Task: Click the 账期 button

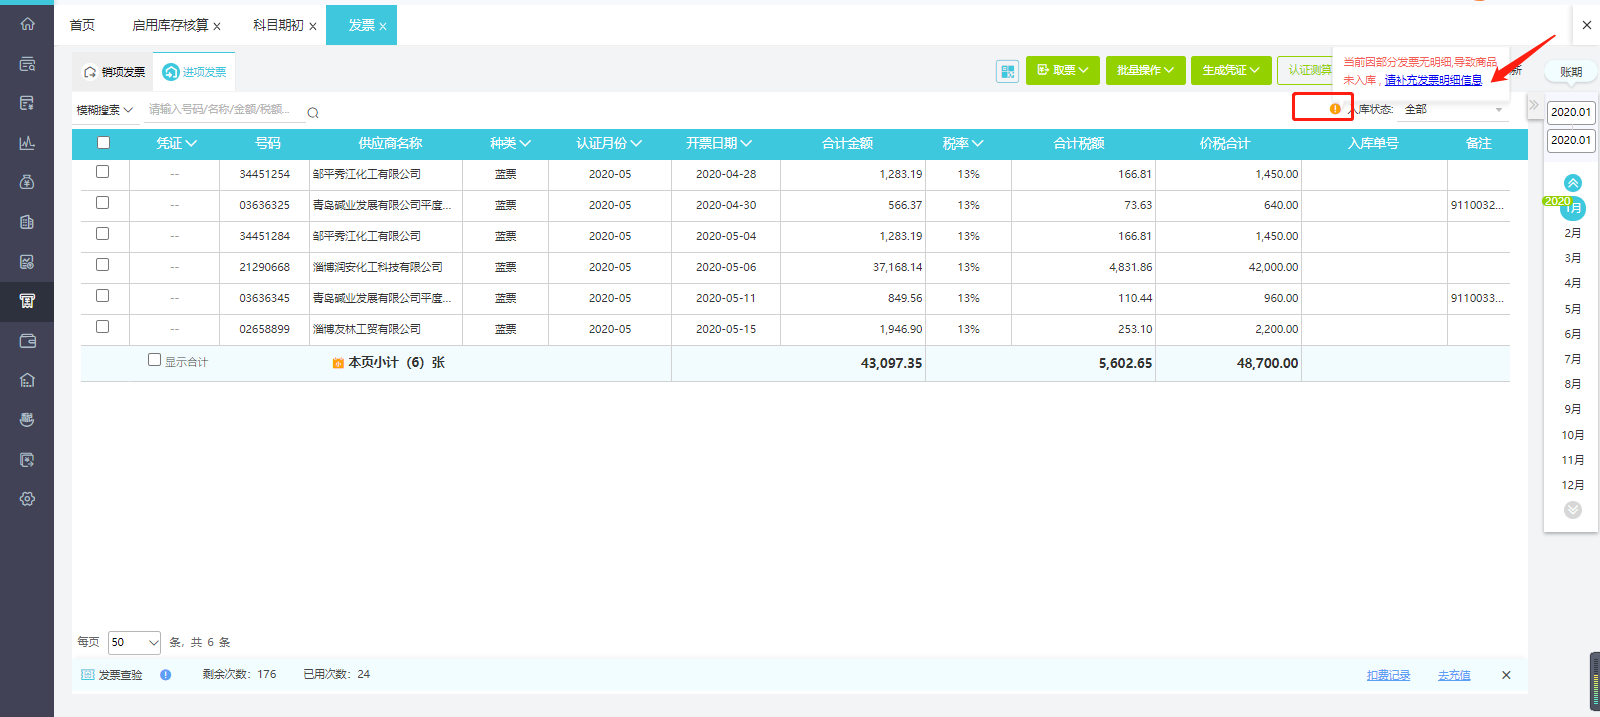Action: pos(1571,72)
